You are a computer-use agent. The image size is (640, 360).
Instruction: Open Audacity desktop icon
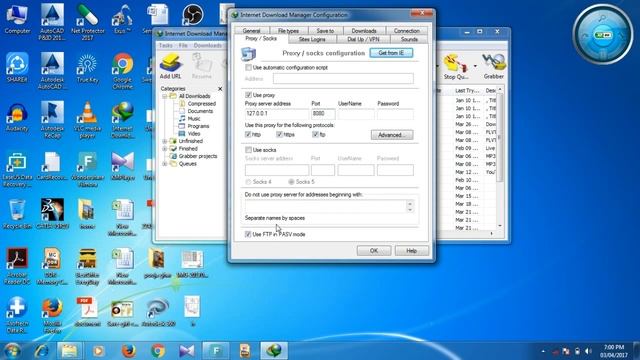tap(17, 117)
